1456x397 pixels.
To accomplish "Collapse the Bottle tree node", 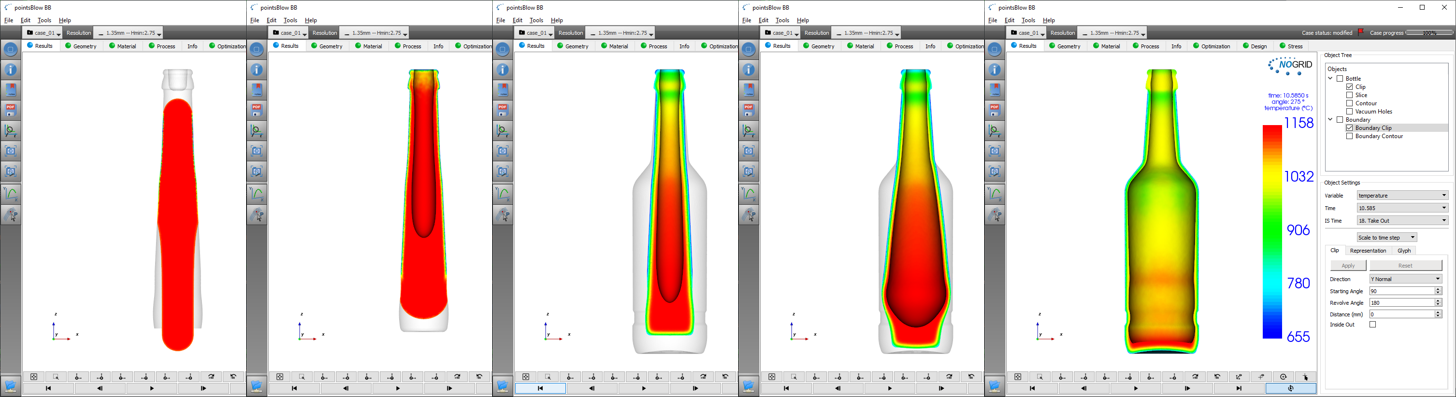I will pyautogui.click(x=1331, y=79).
